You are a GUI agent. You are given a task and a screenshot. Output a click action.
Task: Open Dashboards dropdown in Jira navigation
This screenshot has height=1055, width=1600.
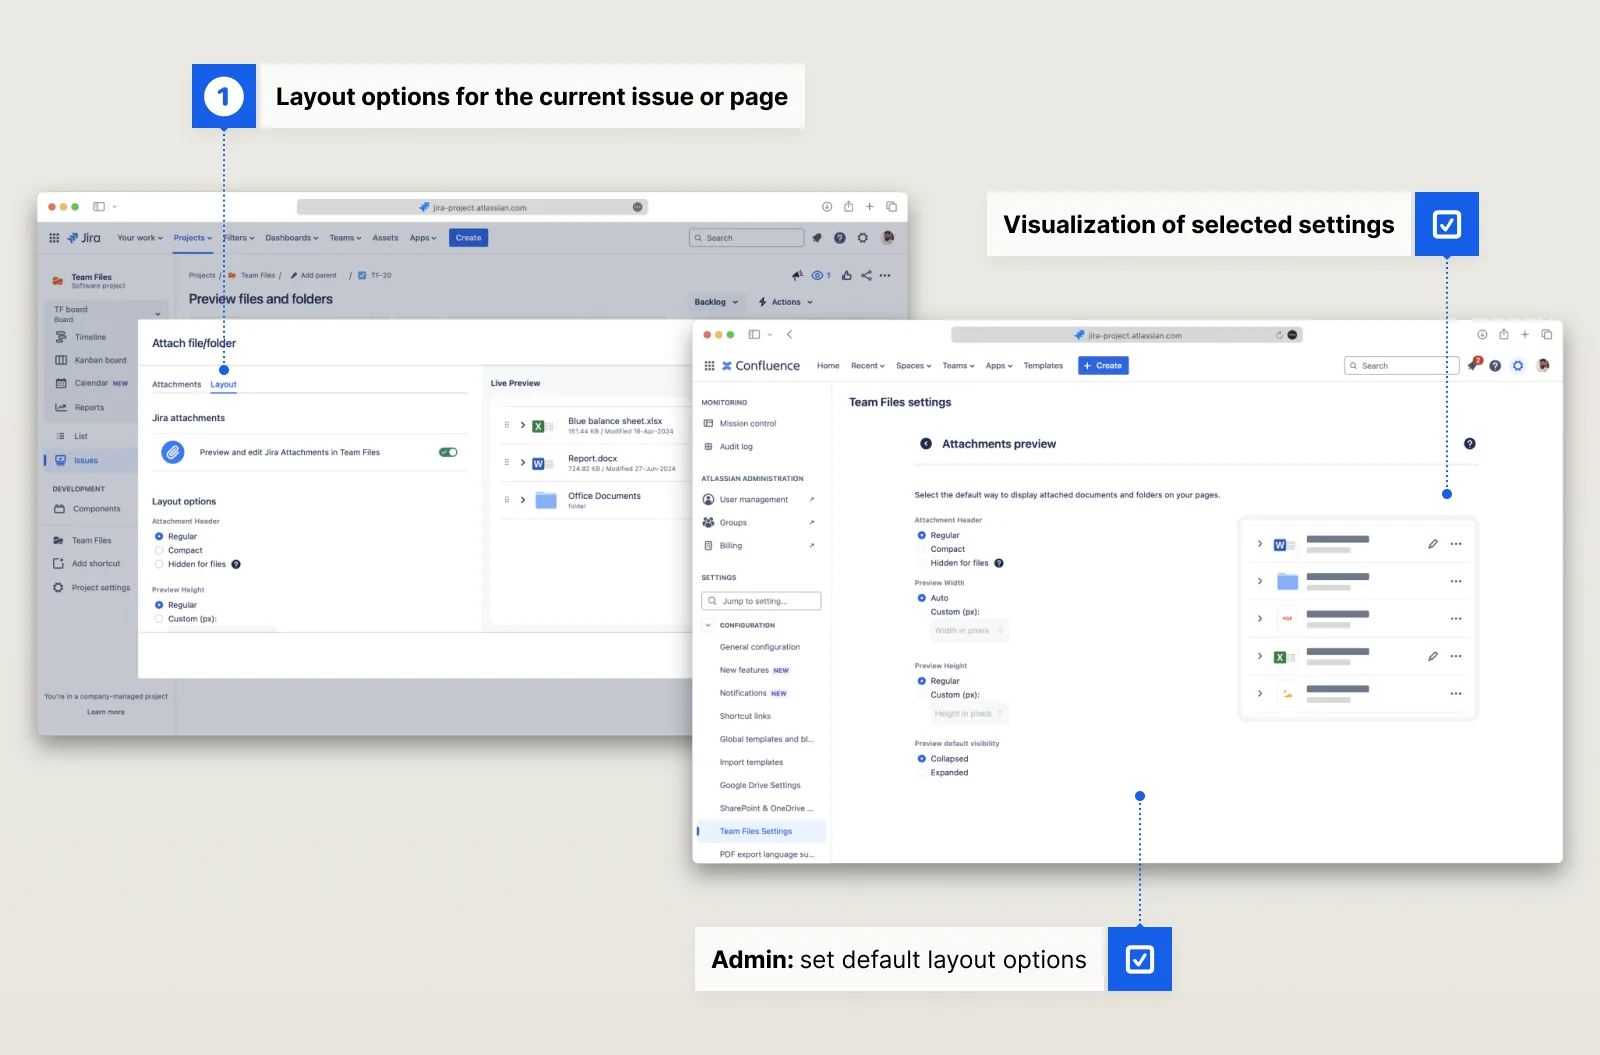(x=292, y=238)
